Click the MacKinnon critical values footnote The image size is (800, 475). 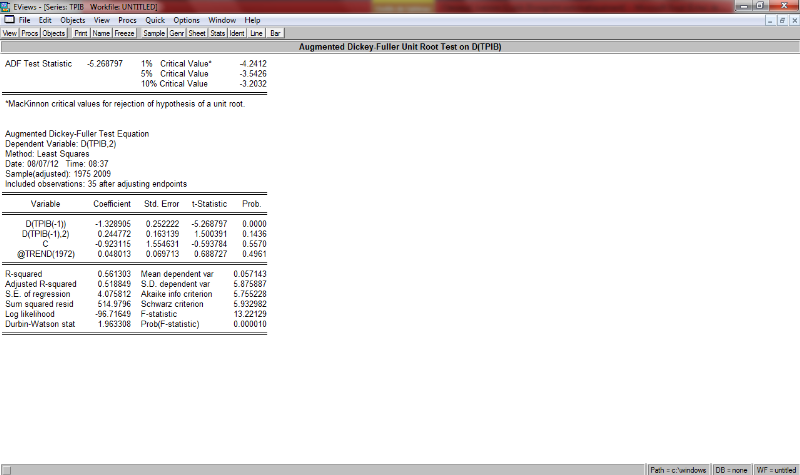tap(125, 104)
